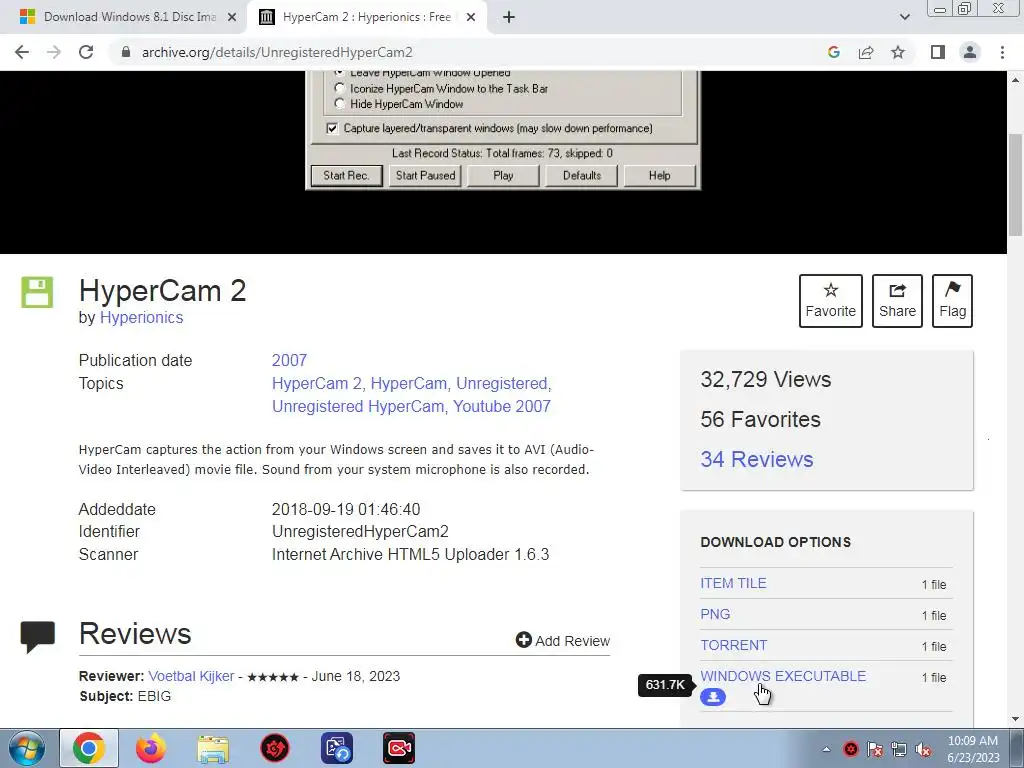Click the red circular tray icon
Image resolution: width=1024 pixels, height=768 pixels.
tap(851, 749)
